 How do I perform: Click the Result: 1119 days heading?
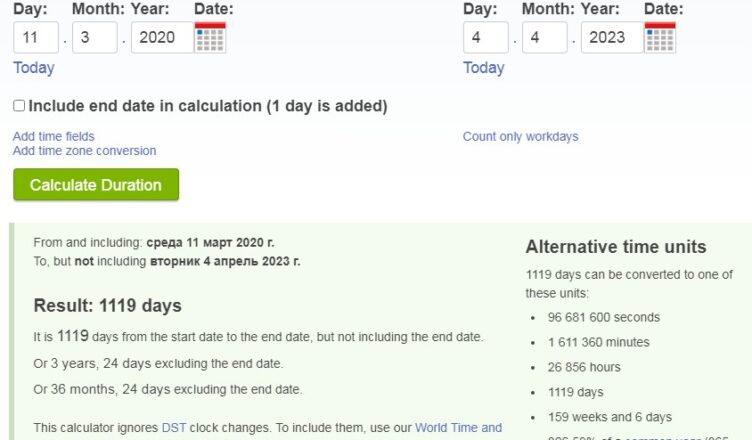107,306
